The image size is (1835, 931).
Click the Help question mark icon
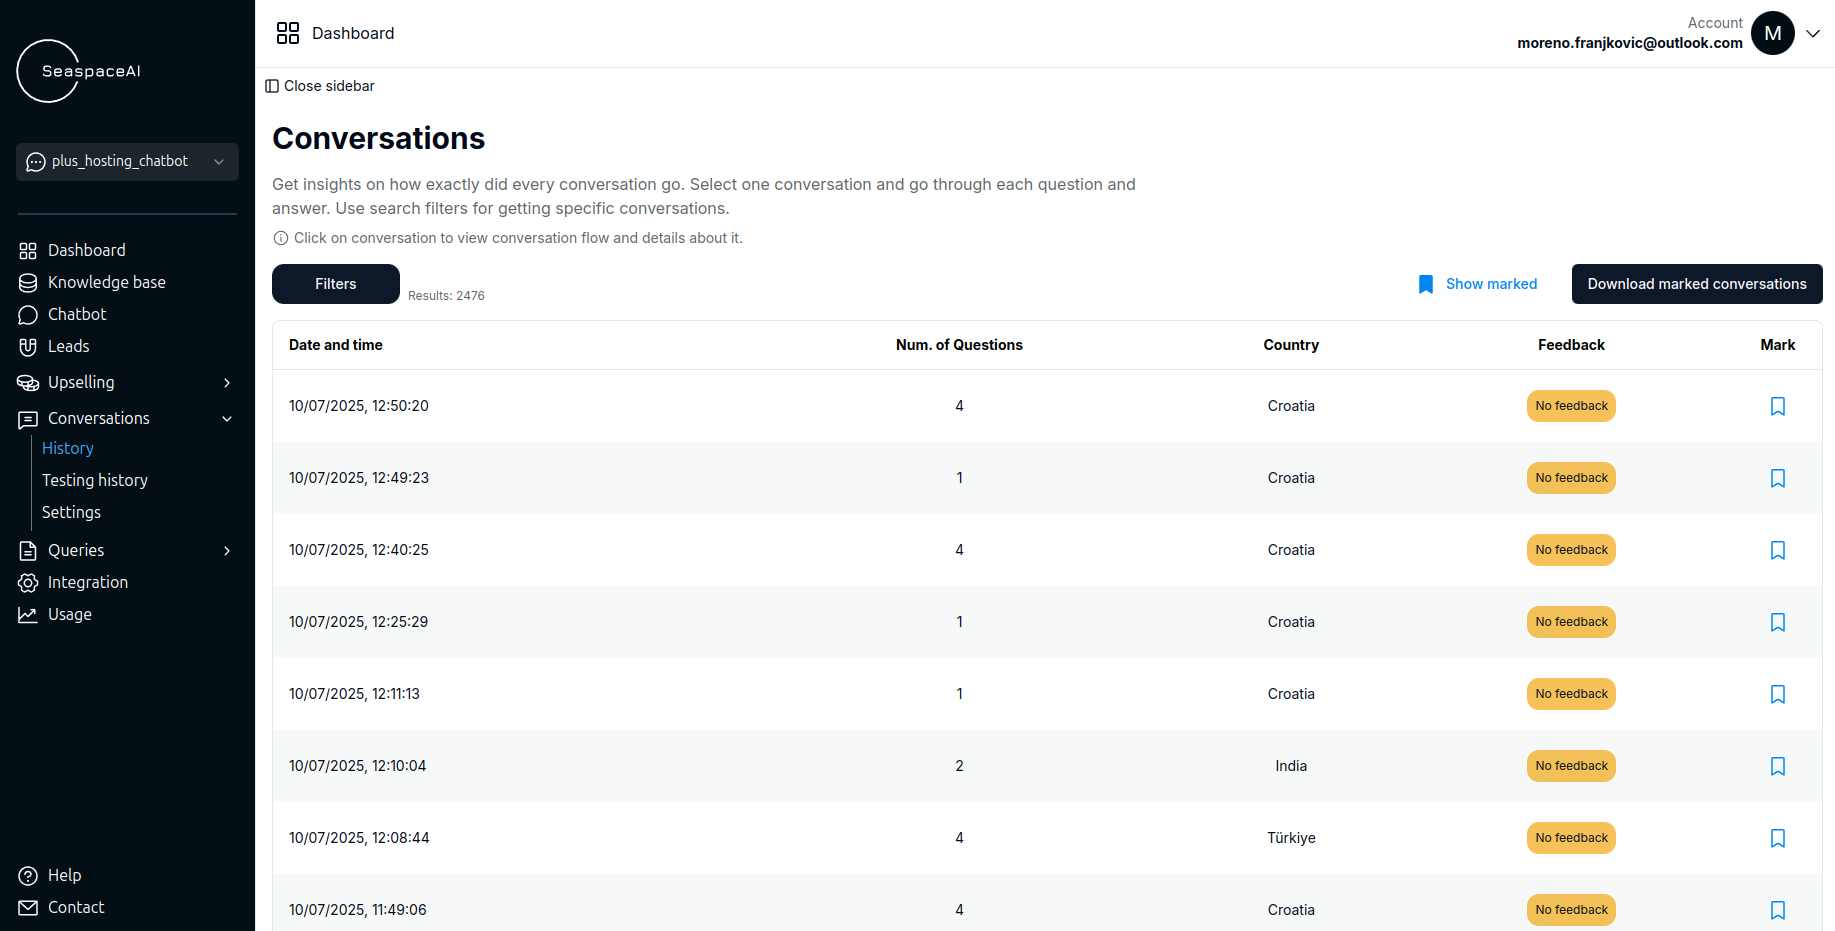[x=28, y=876]
